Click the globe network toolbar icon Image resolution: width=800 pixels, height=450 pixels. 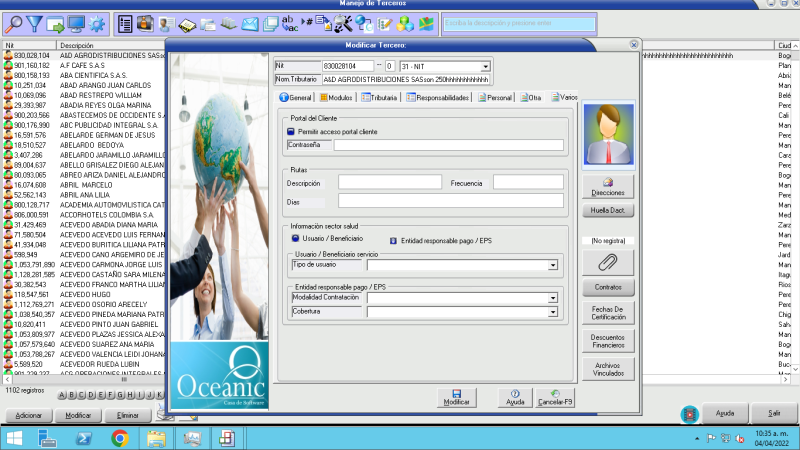point(364,24)
